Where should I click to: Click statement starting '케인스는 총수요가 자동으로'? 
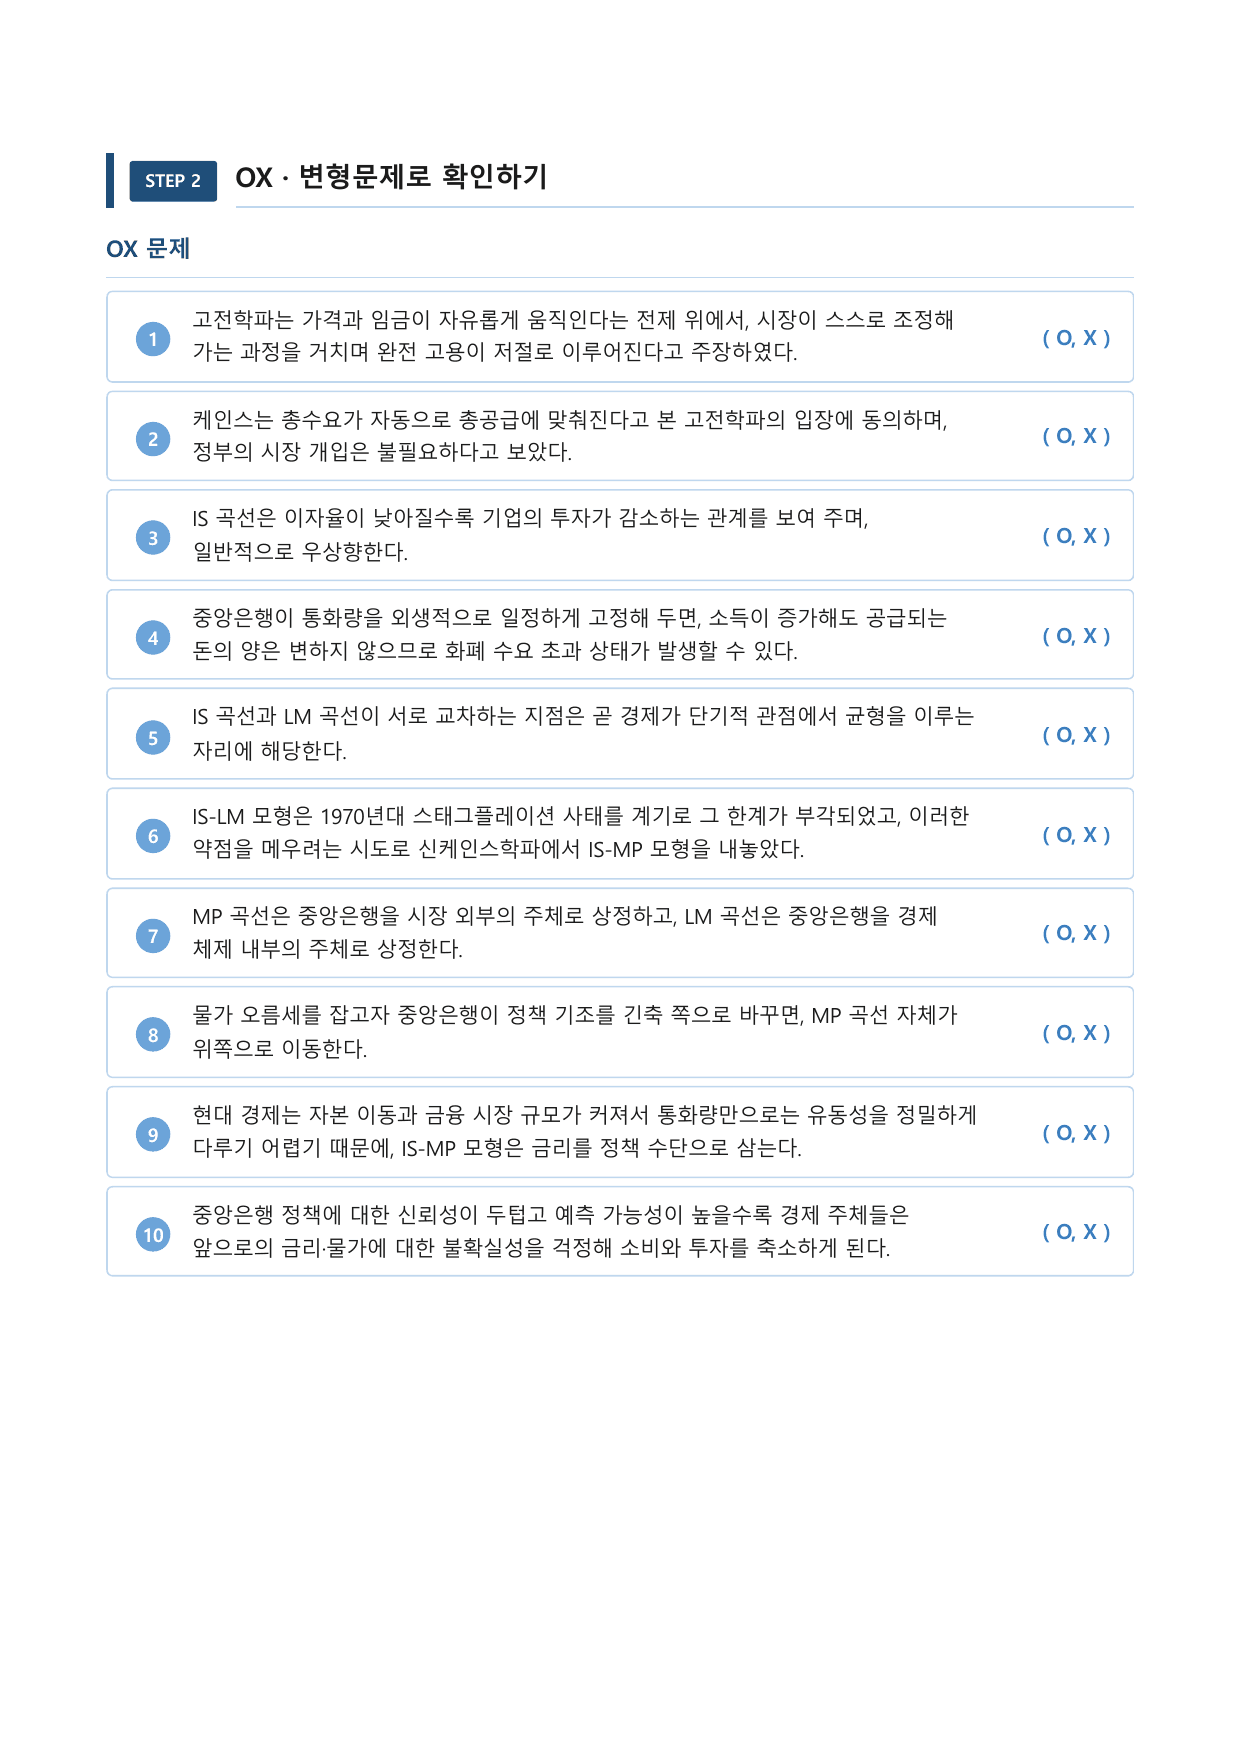point(570,435)
